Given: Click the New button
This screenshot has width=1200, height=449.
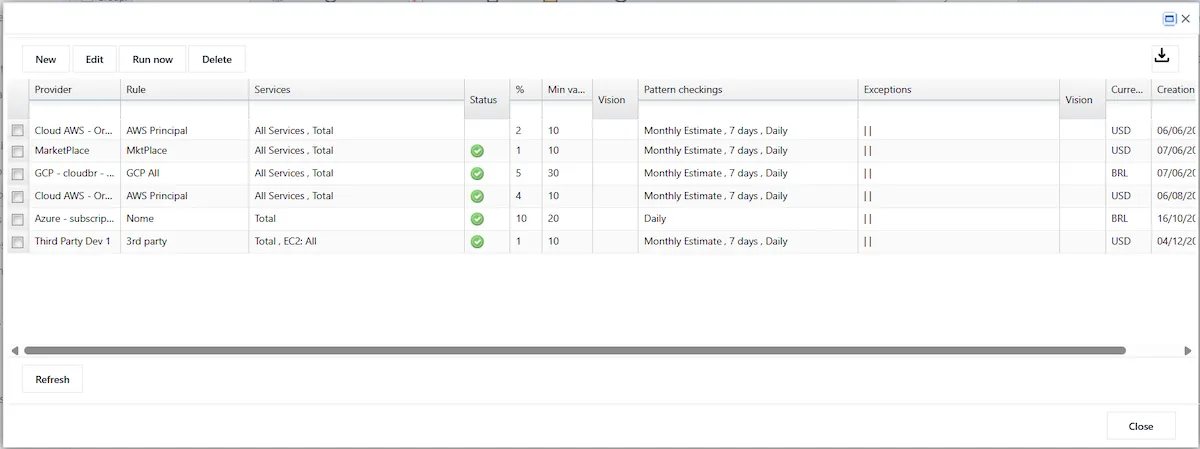Looking at the screenshot, I should [x=46, y=59].
